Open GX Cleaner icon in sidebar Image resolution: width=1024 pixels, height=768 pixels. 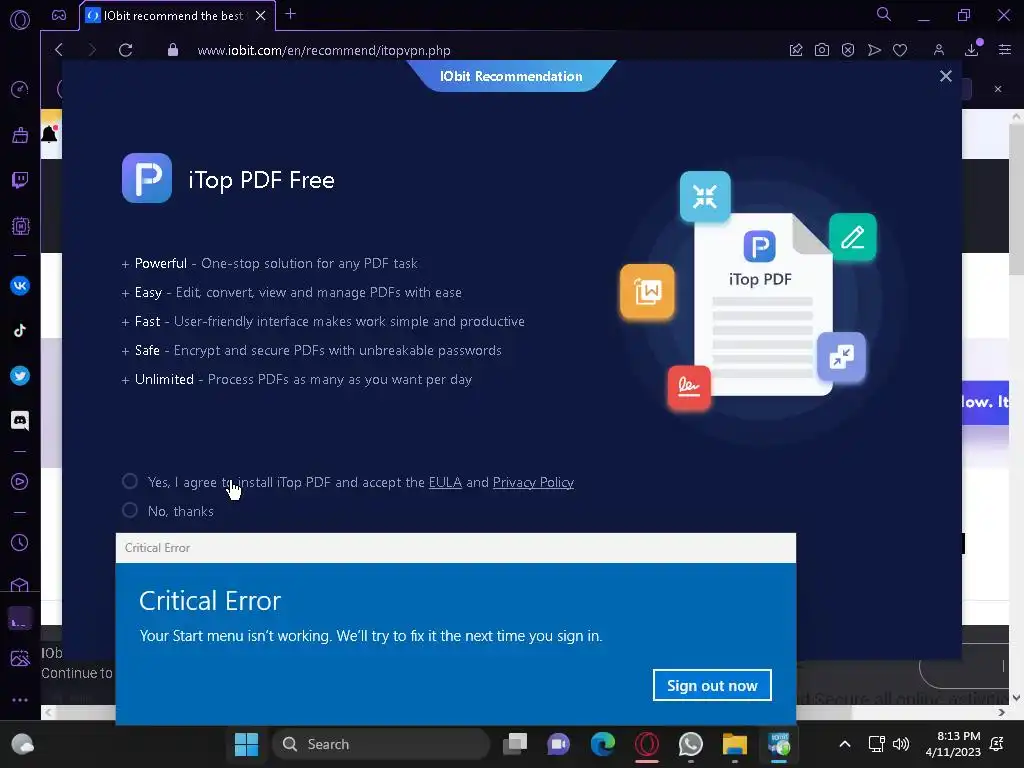20,135
